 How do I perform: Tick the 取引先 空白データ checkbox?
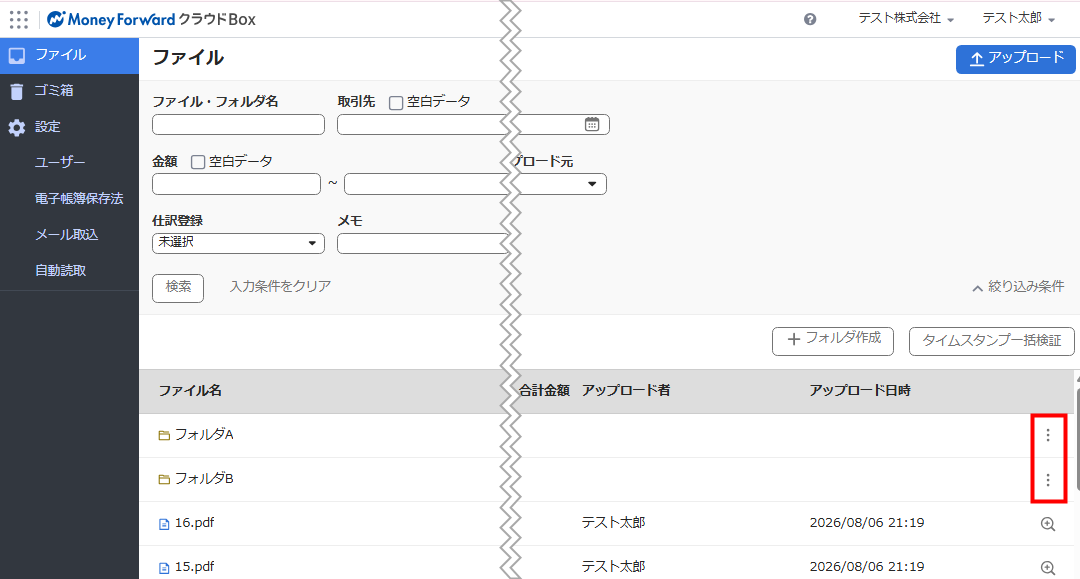point(396,103)
